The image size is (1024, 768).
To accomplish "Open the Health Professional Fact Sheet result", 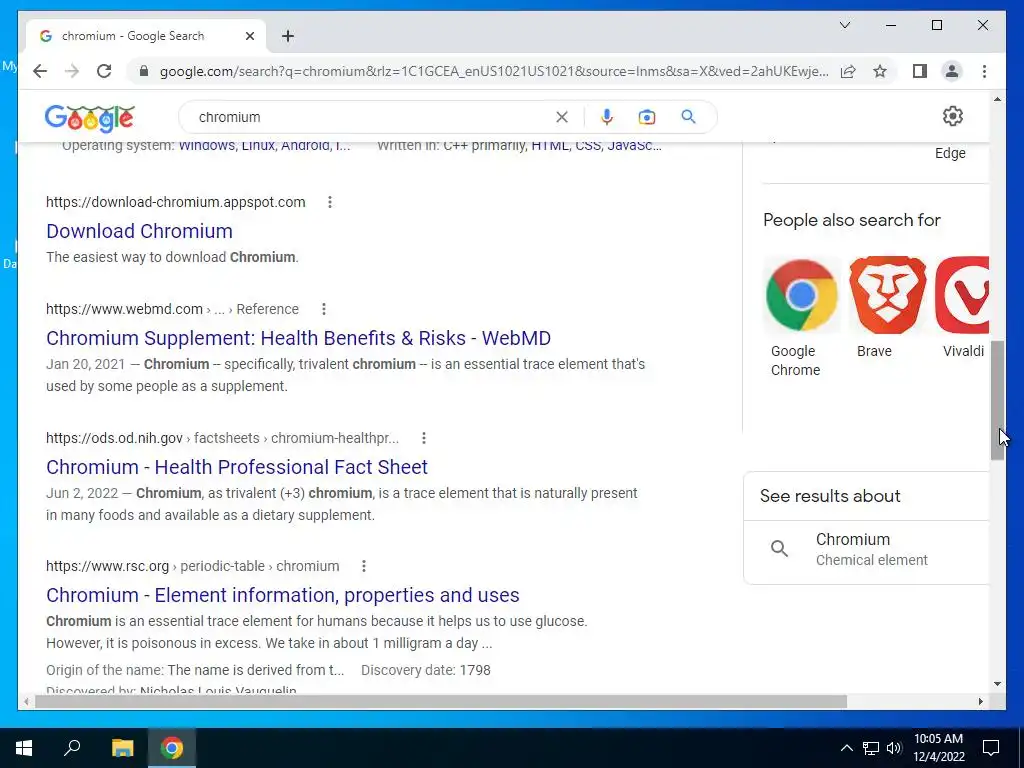I will tap(237, 468).
